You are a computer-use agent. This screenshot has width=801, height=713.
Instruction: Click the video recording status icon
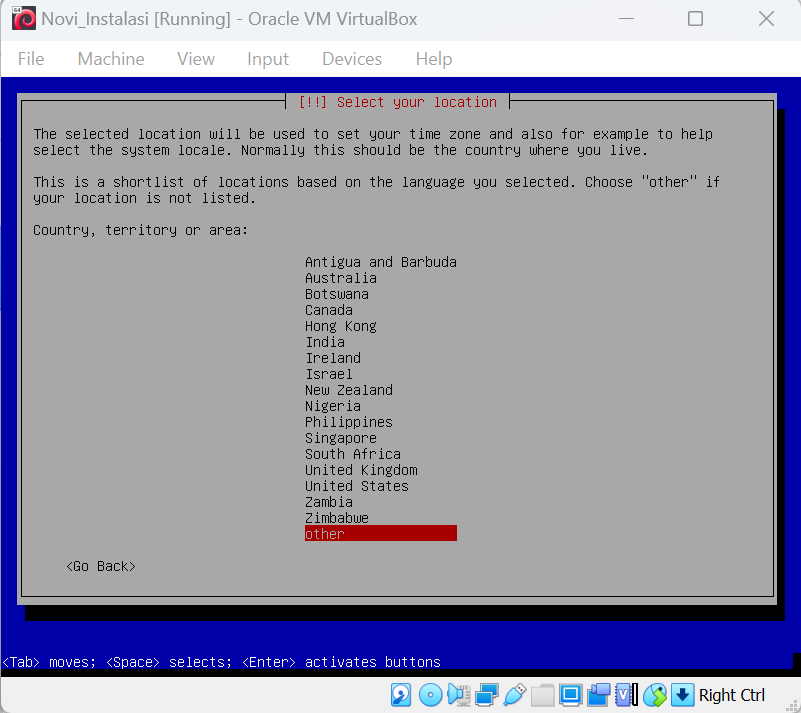coord(598,695)
